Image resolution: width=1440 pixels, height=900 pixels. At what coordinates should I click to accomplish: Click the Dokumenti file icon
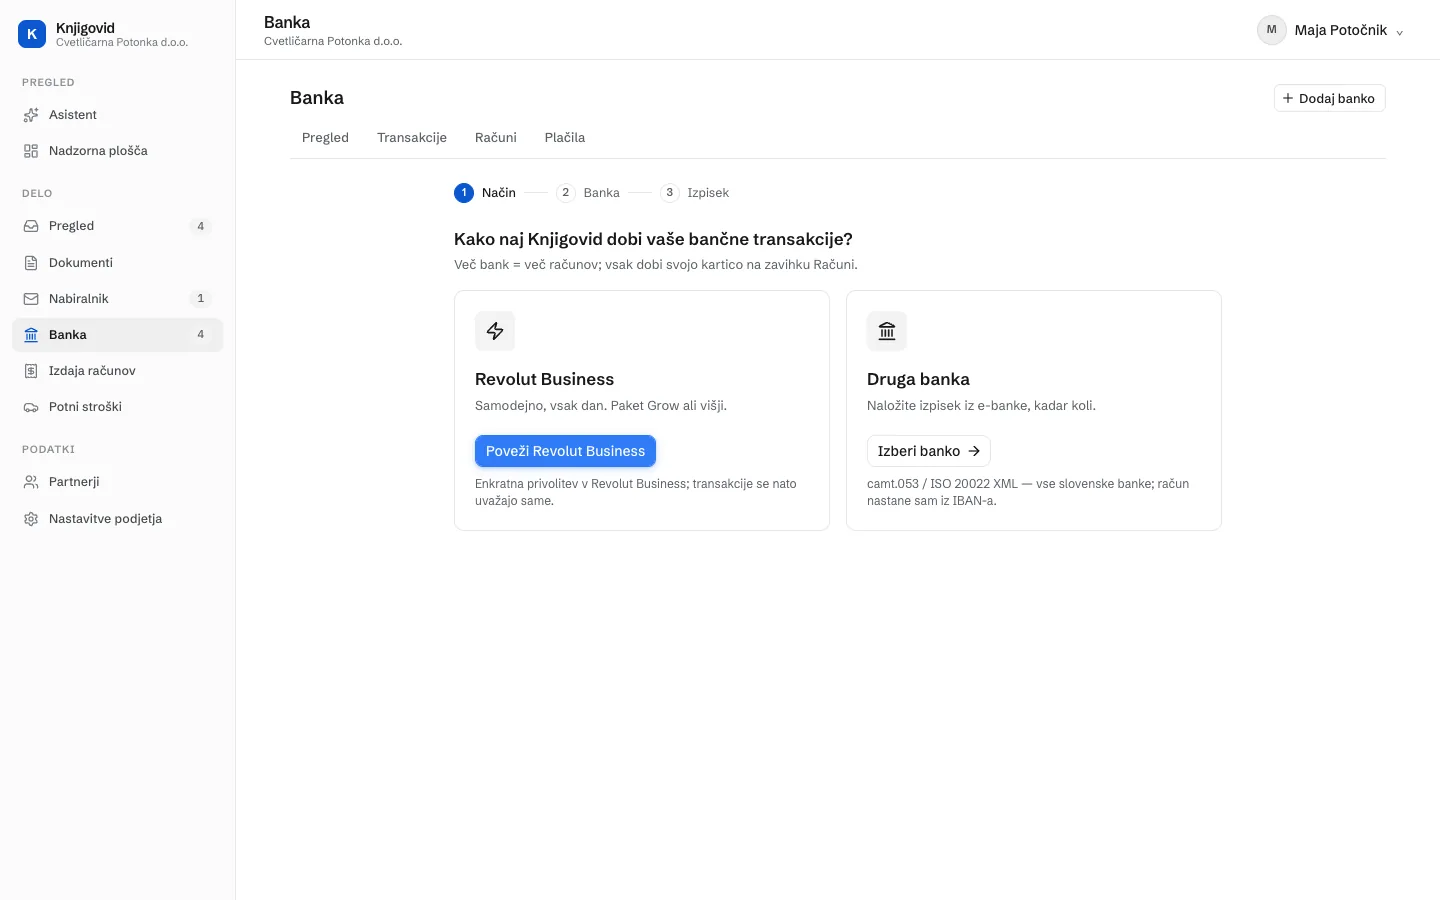coord(31,263)
